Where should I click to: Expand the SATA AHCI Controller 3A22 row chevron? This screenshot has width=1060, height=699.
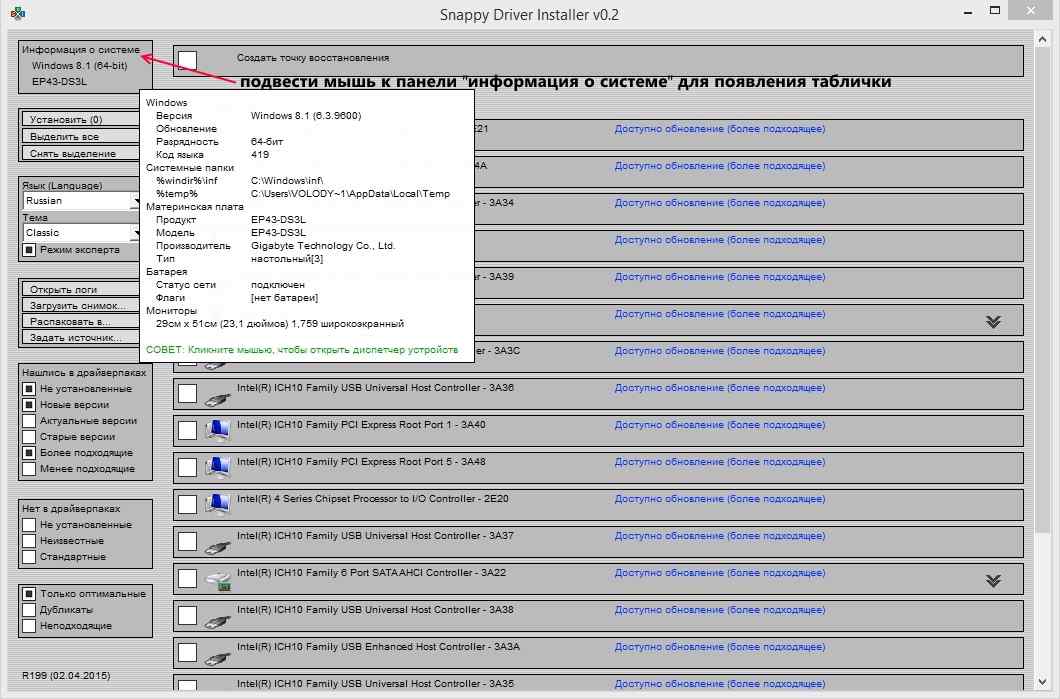coord(993,581)
